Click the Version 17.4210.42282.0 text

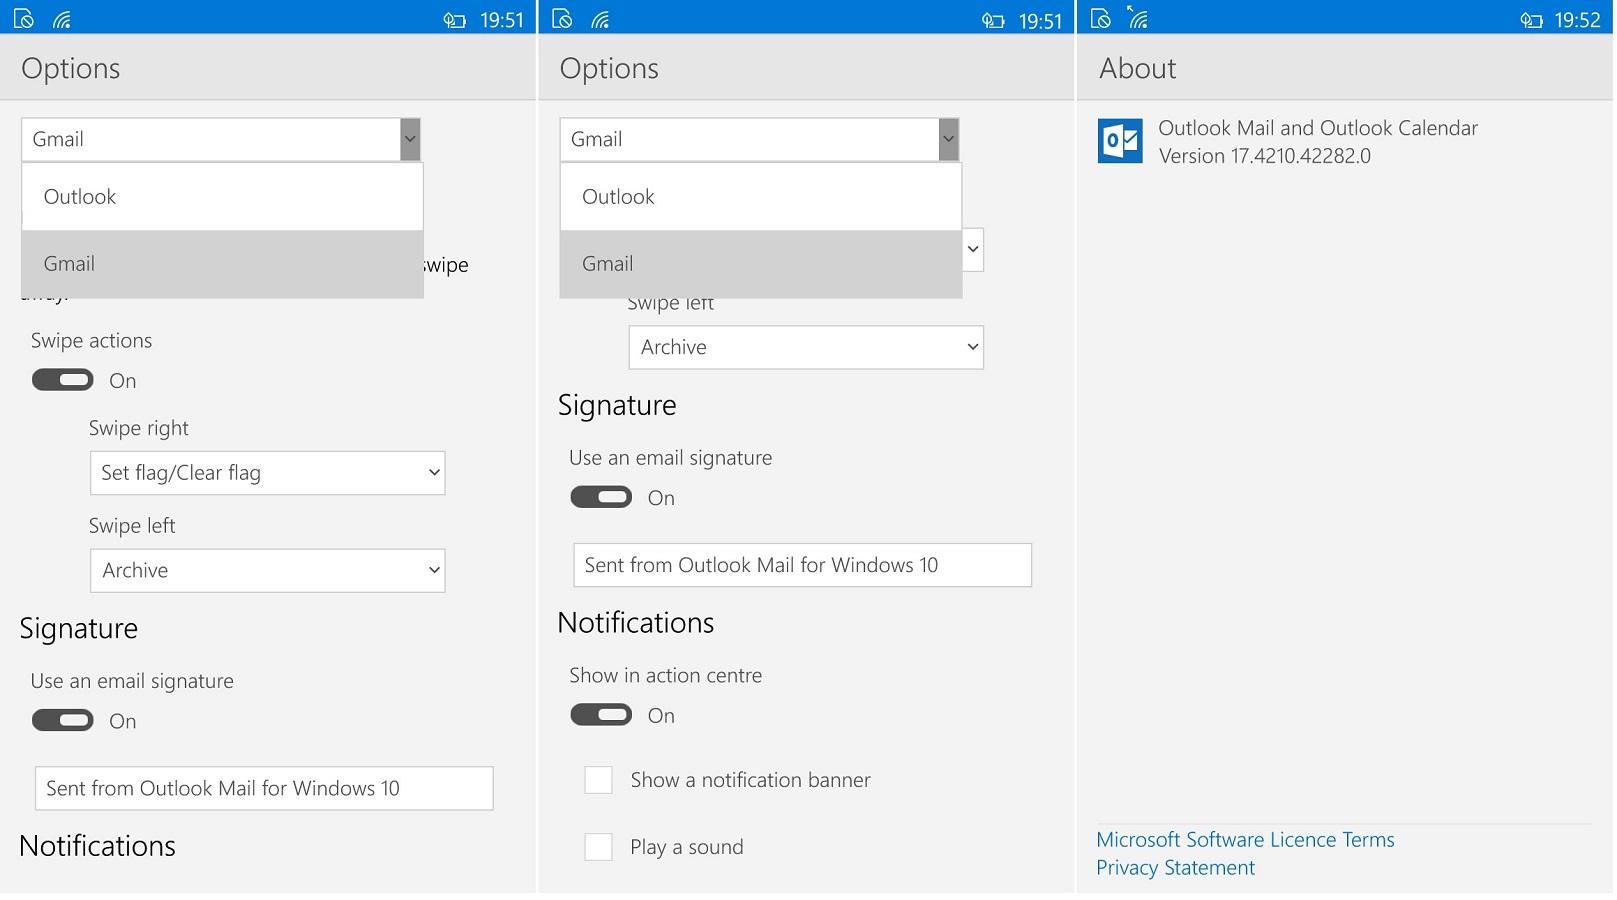click(1265, 156)
